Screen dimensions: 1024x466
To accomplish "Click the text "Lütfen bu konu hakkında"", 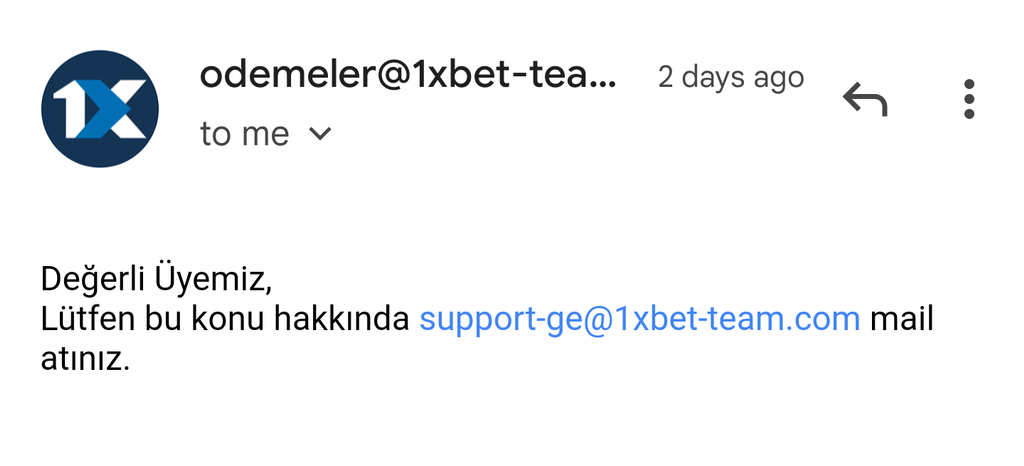I will coord(225,319).
